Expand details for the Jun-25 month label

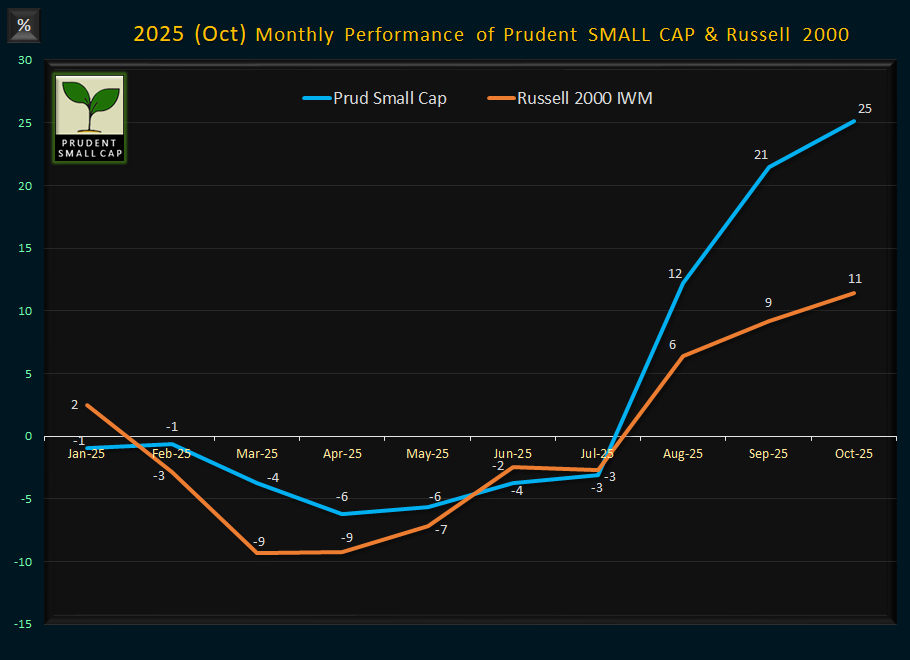512,453
